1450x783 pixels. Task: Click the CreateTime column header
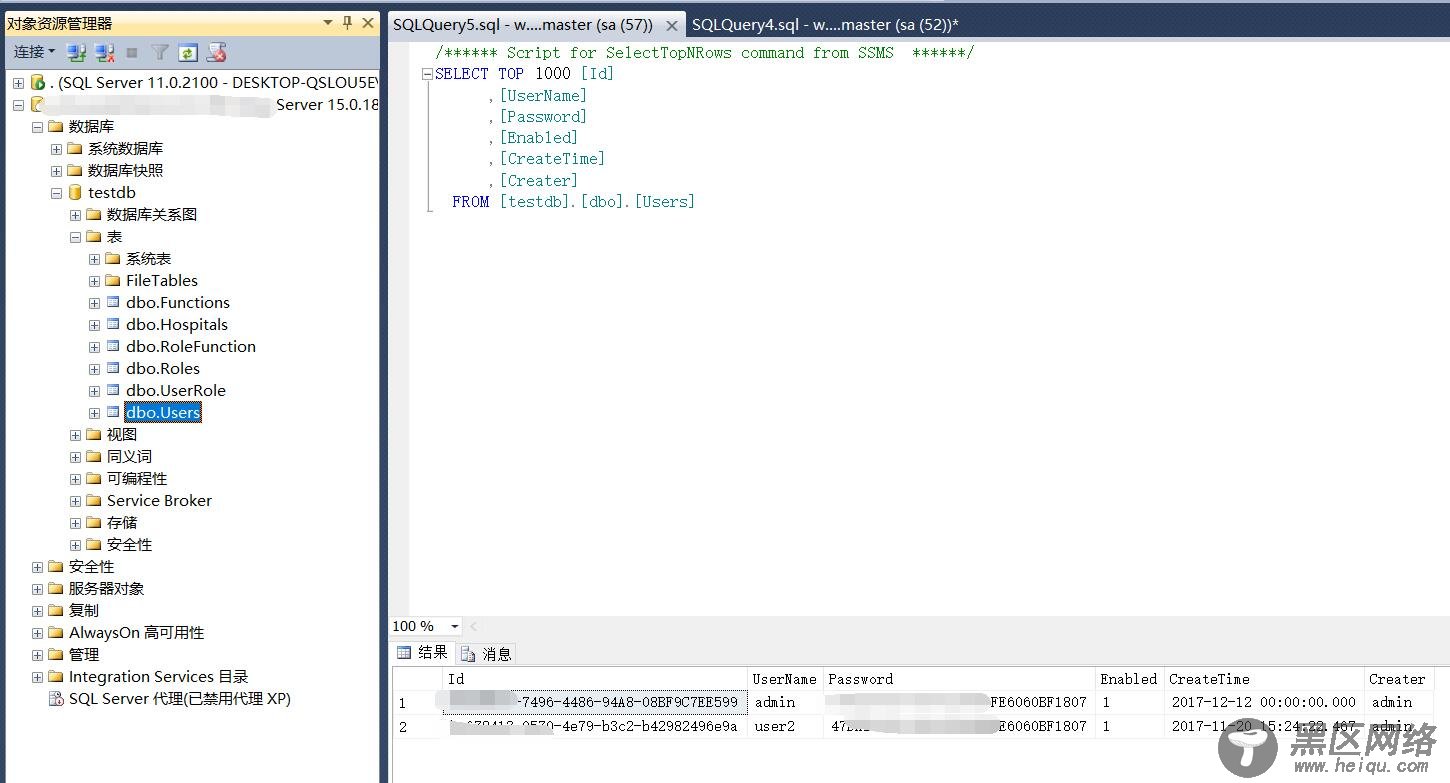[1265, 679]
